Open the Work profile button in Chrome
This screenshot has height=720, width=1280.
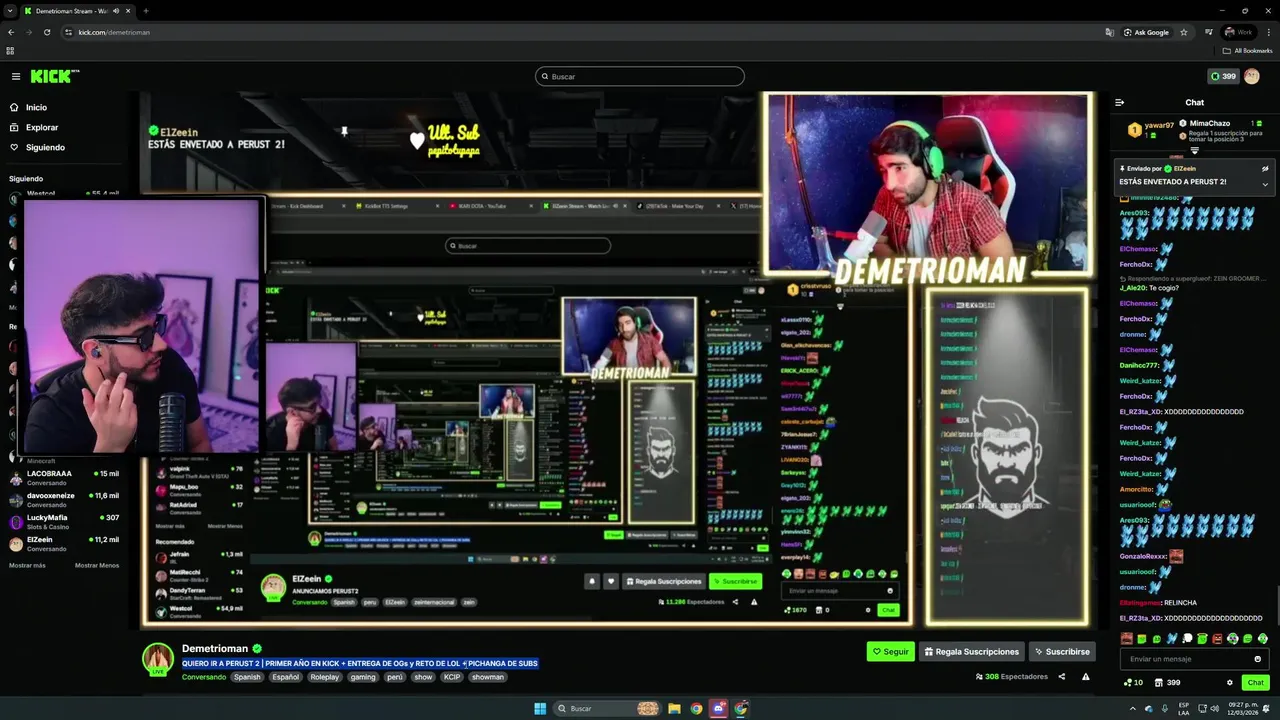[1240, 32]
